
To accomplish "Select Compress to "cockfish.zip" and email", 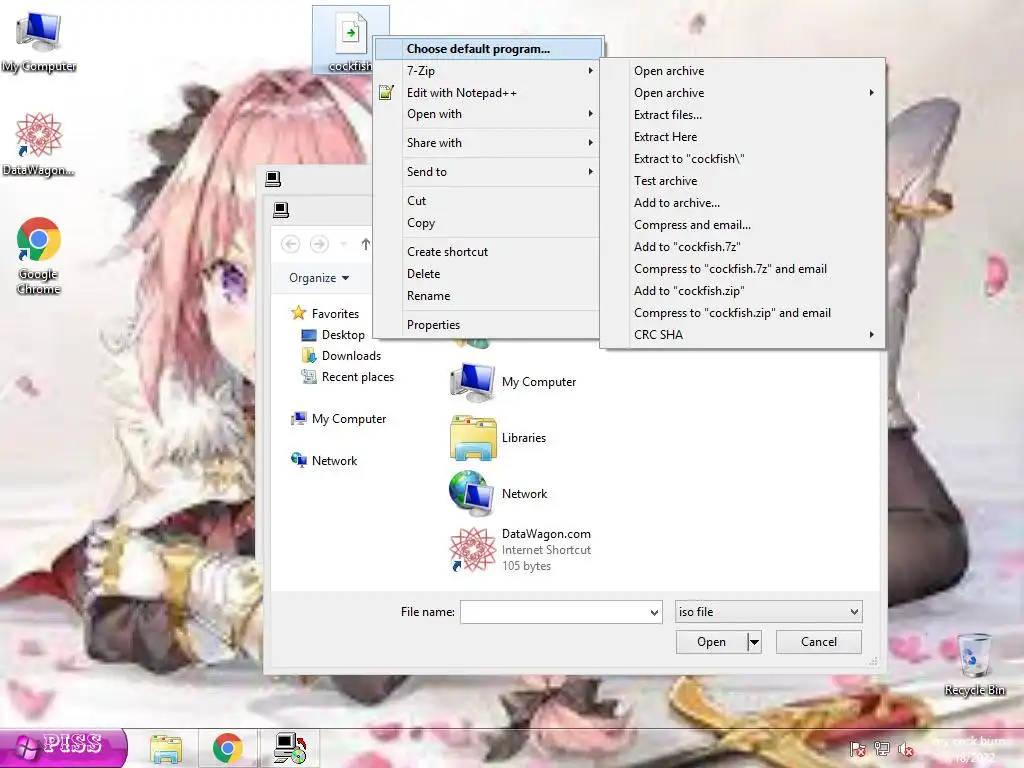I will 743,313.
